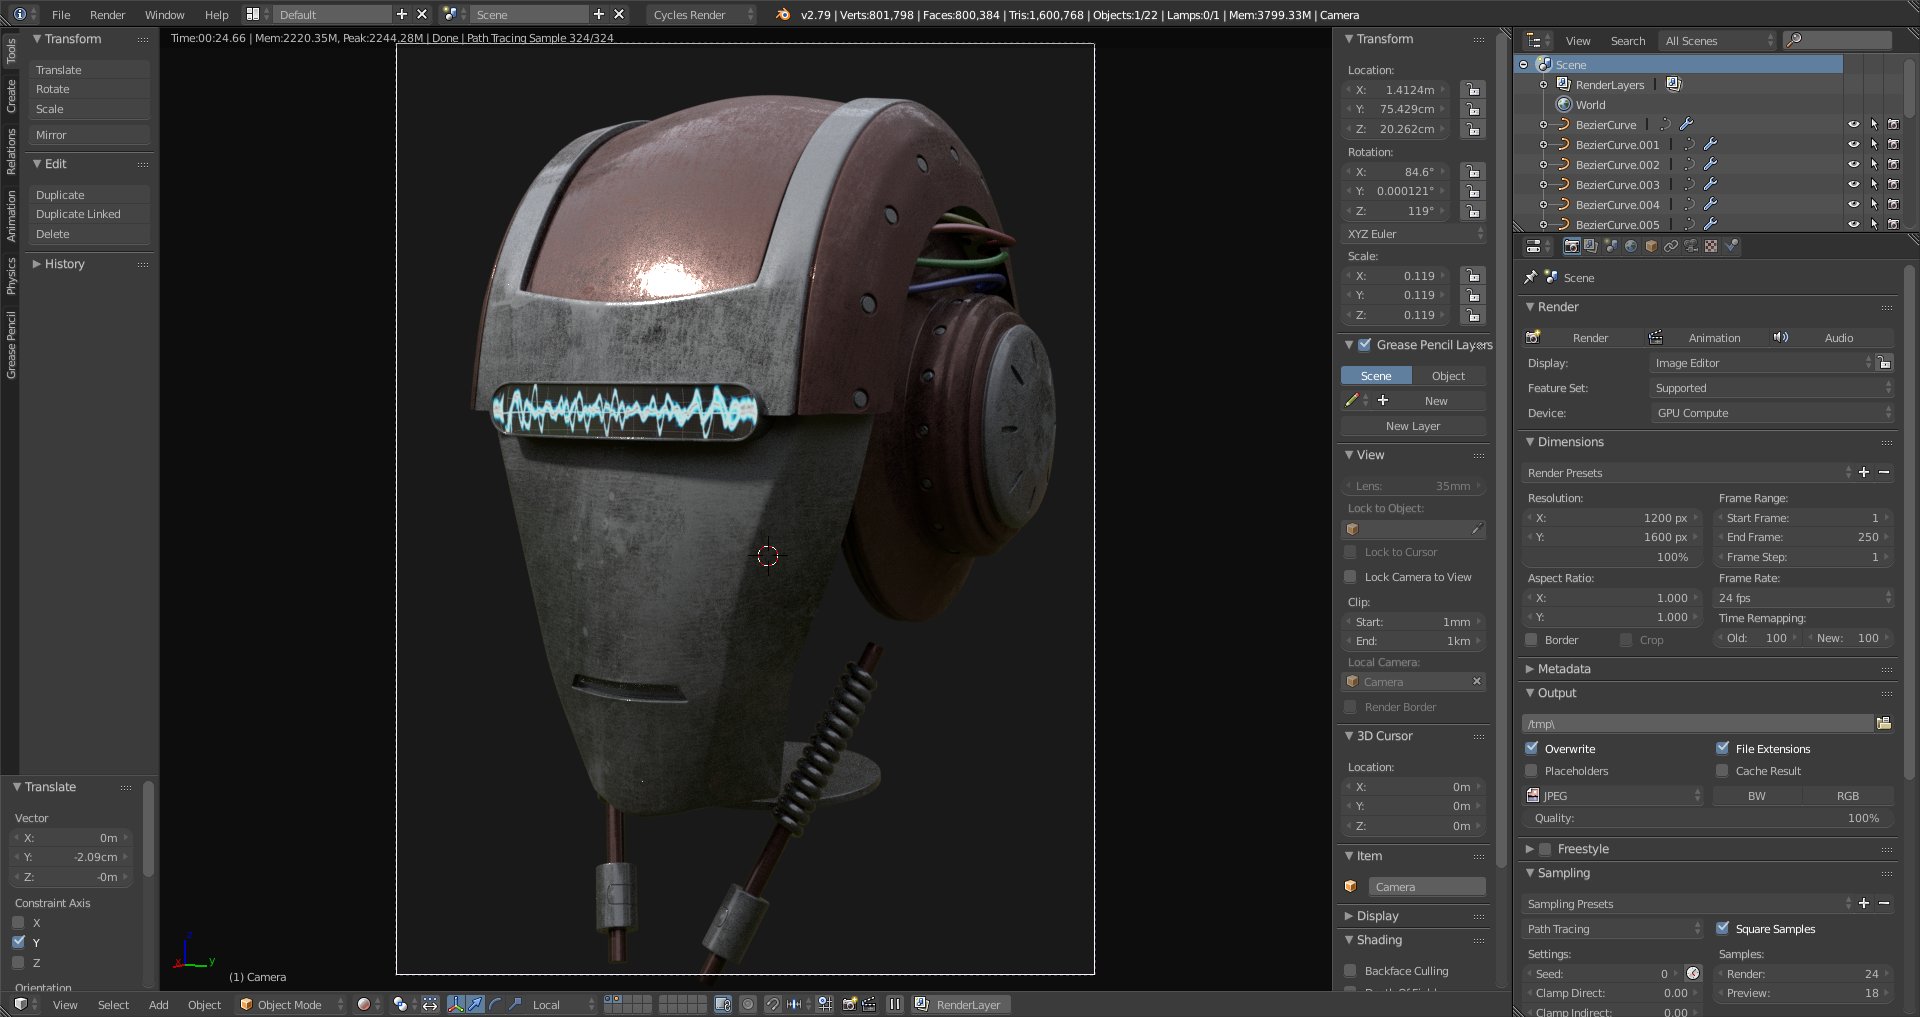Toggle the 3D manipulator widget in viewport header

(455, 1004)
